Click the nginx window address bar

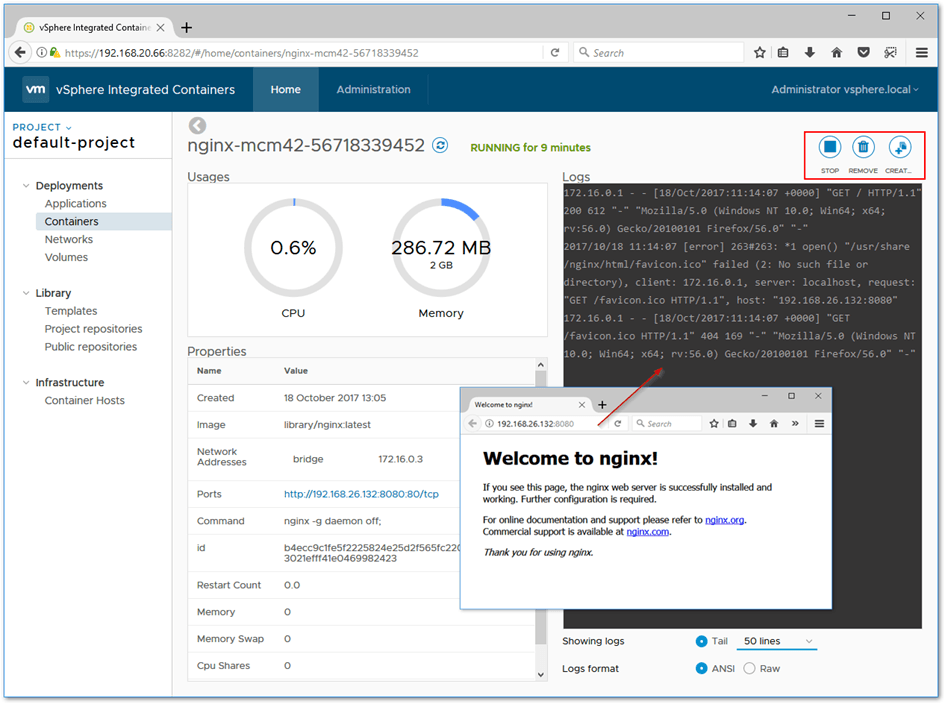[545, 423]
